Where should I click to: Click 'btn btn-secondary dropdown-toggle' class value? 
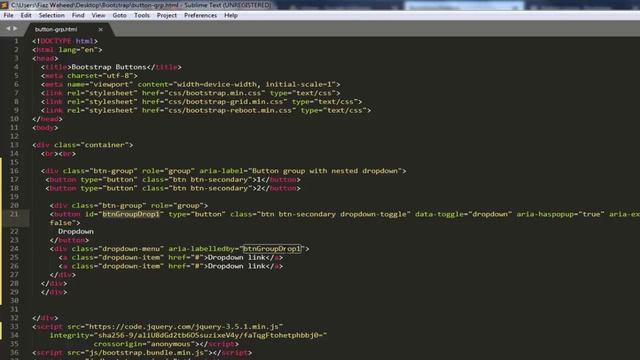point(333,214)
